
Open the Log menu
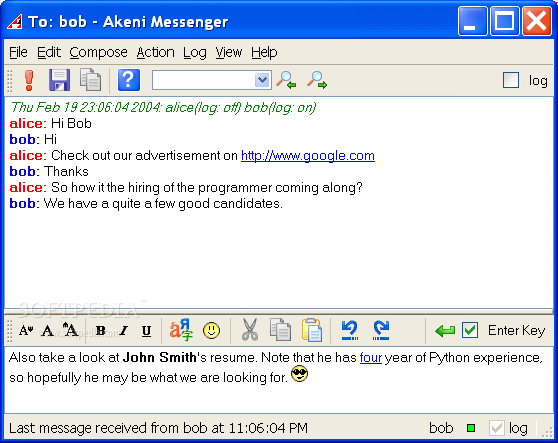click(195, 53)
